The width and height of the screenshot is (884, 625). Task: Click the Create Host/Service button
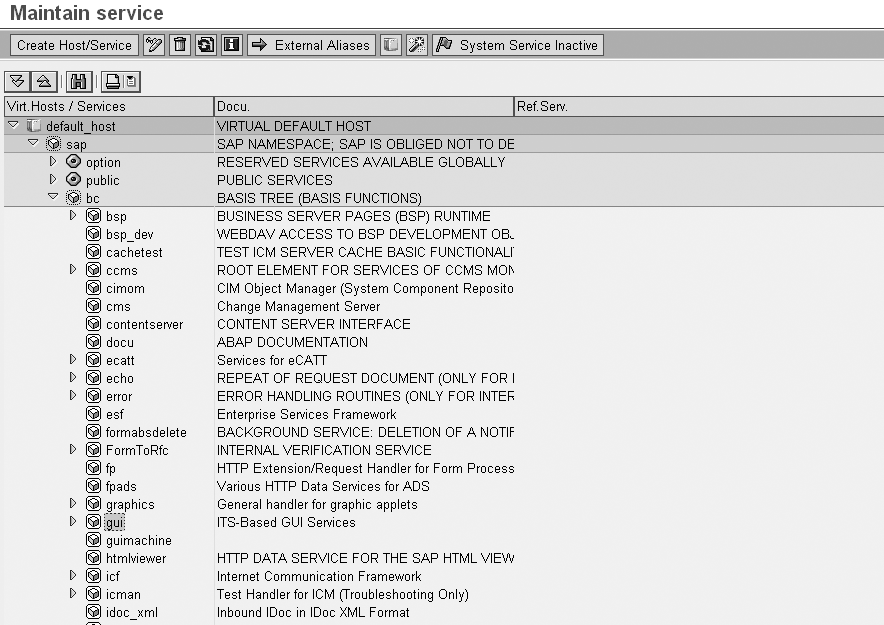click(74, 45)
